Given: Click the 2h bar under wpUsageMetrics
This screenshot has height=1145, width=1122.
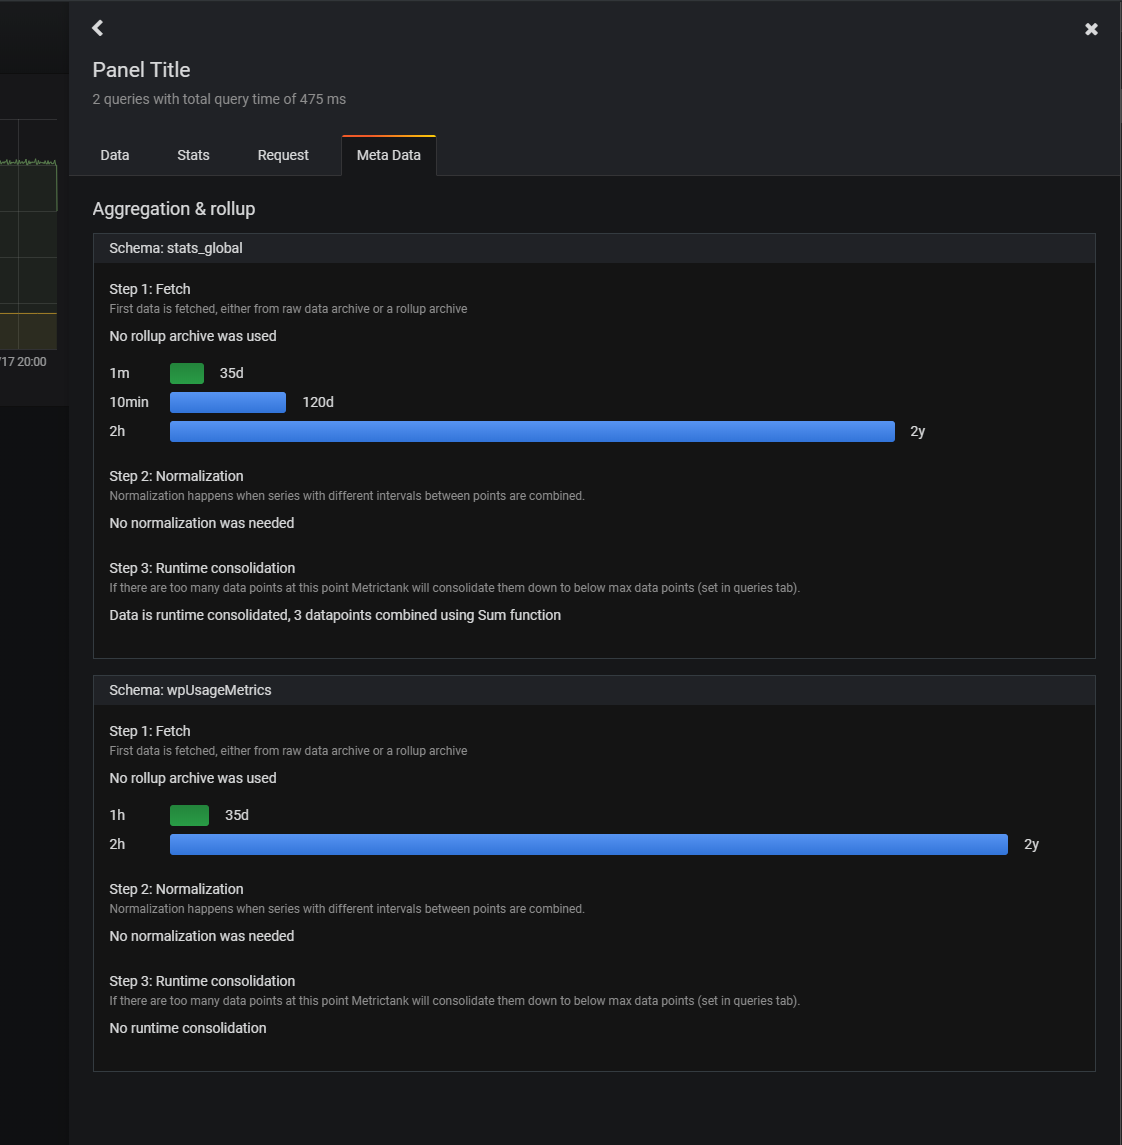Looking at the screenshot, I should pos(588,844).
